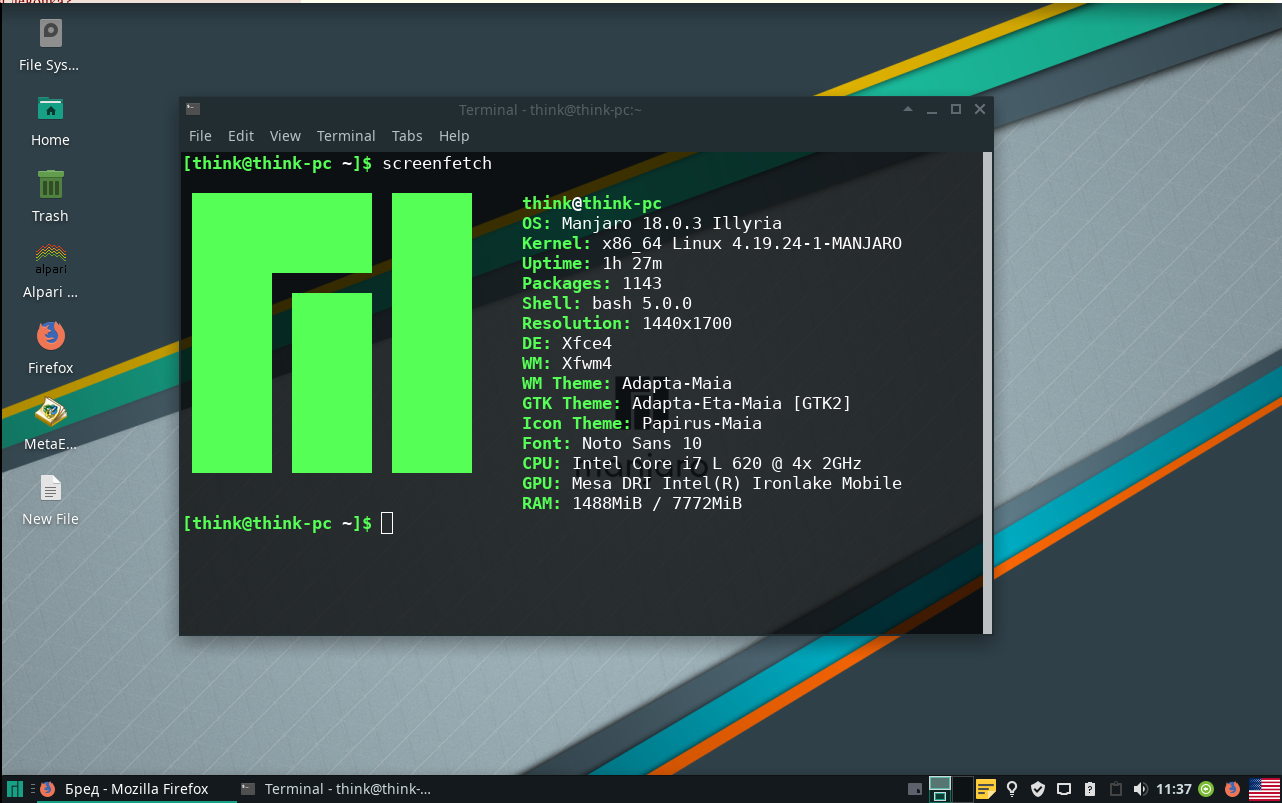Click the 'Resolution: 1440x1700' line

point(627,323)
